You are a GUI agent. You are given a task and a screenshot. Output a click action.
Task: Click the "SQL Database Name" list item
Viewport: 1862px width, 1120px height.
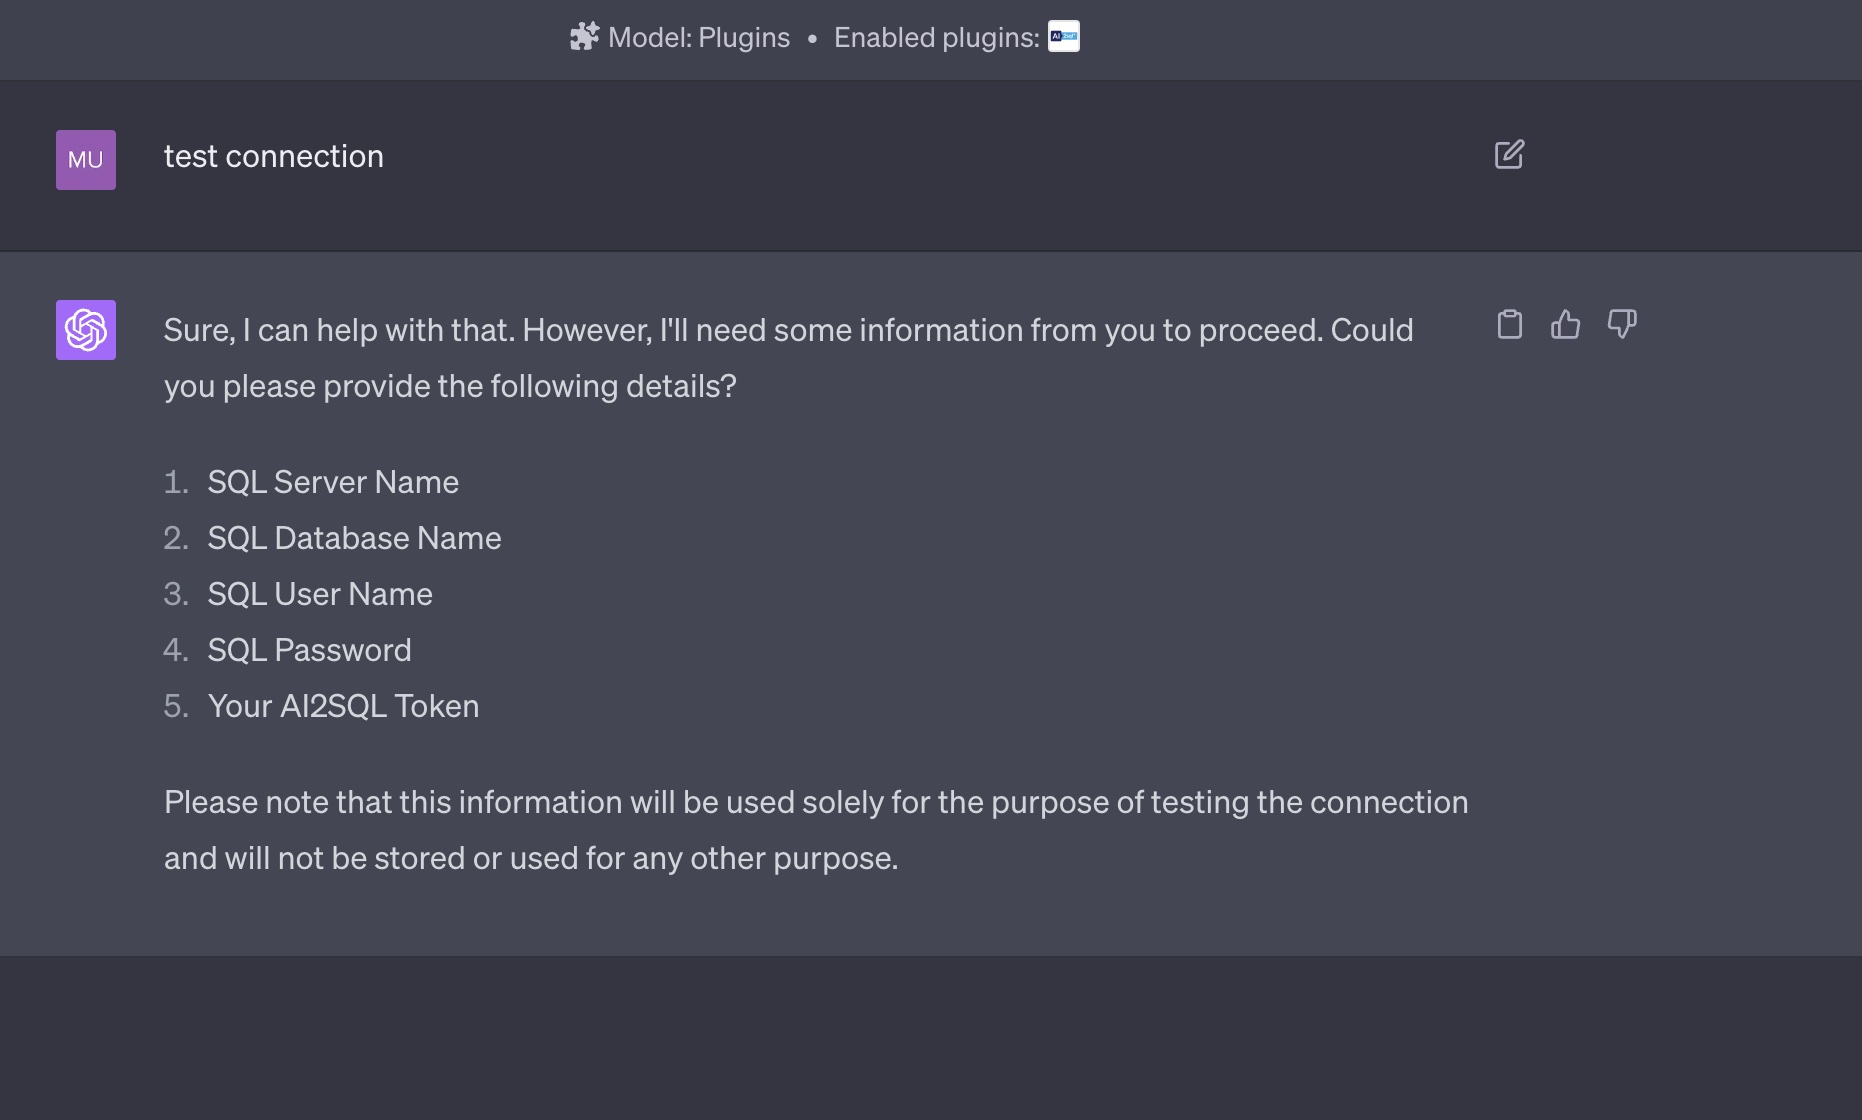coord(354,539)
